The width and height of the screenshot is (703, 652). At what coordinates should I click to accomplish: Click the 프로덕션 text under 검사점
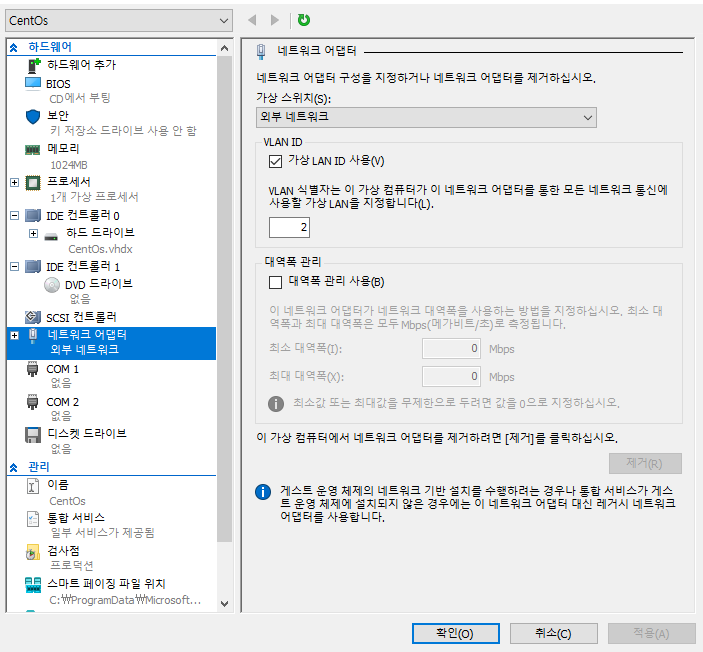pos(72,565)
